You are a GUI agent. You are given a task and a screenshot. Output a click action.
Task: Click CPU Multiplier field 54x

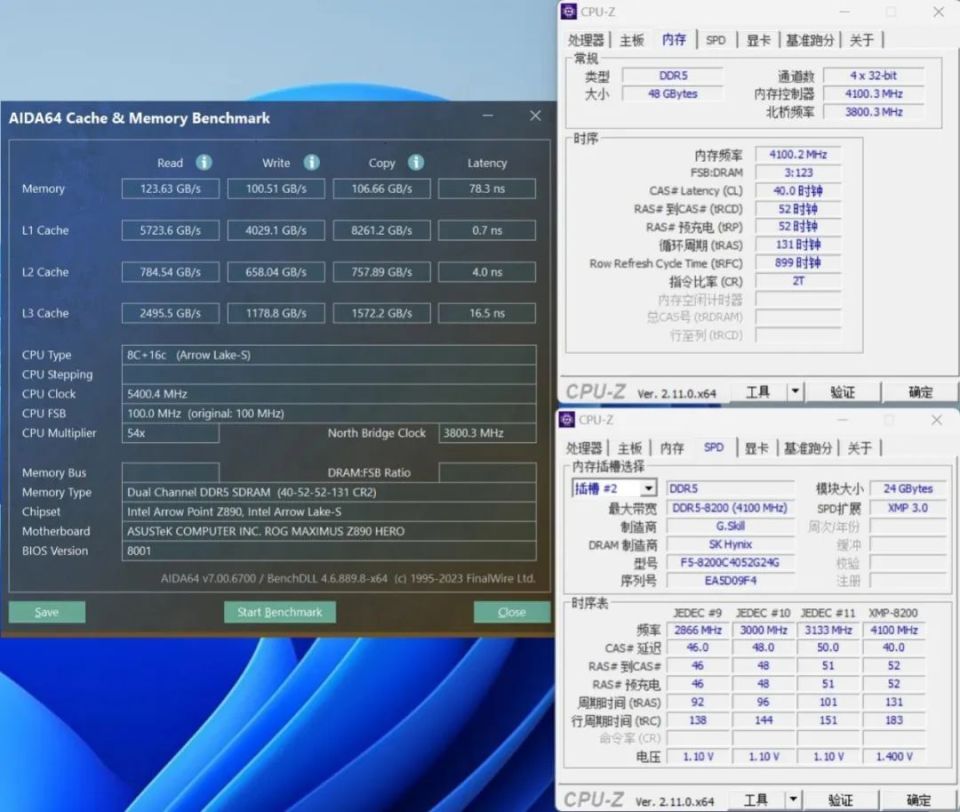pyautogui.click(x=170, y=433)
